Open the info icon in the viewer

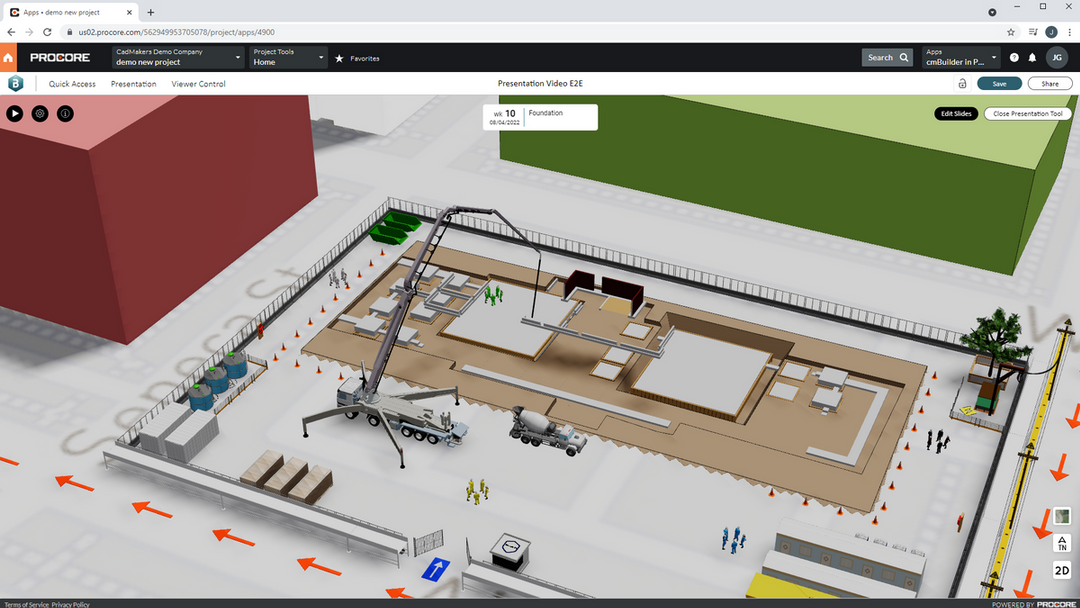pos(64,113)
